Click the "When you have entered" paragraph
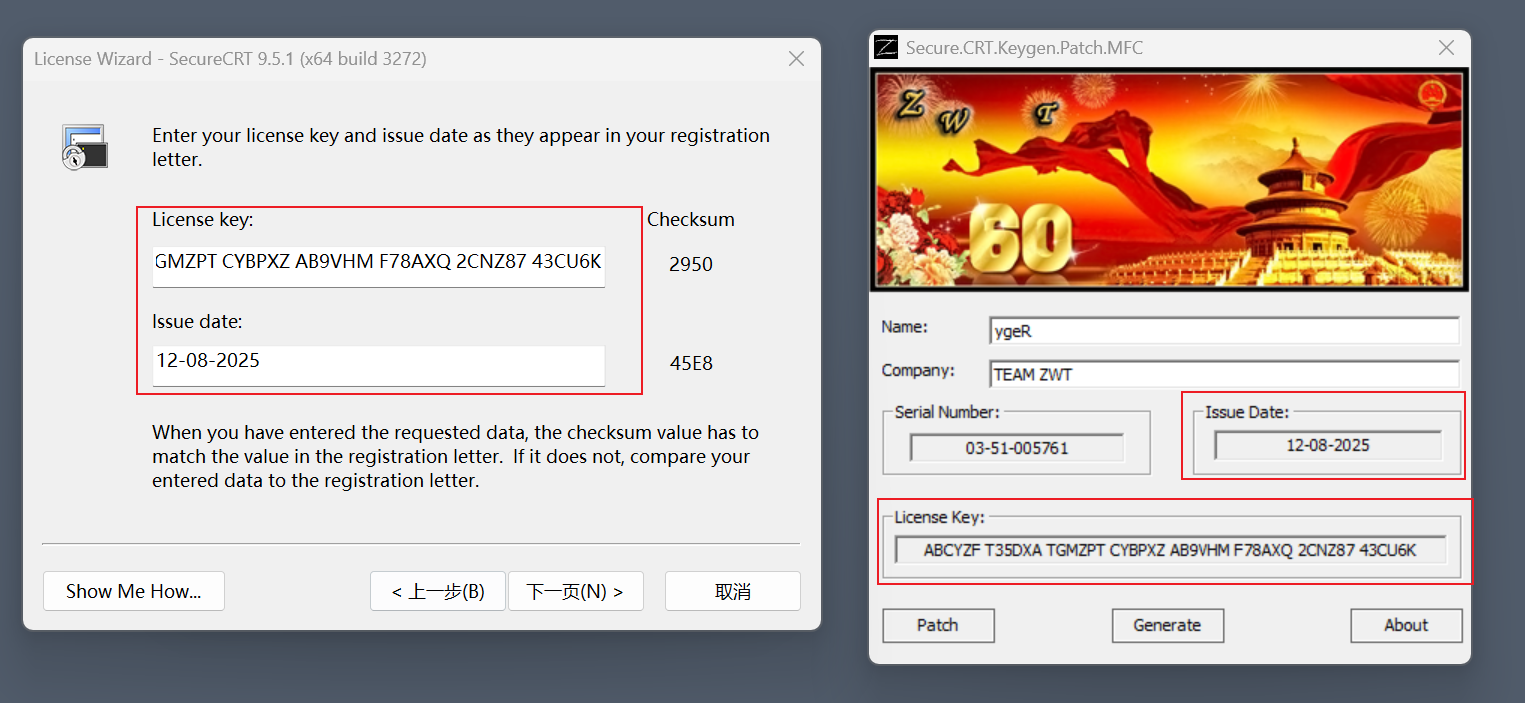The width and height of the screenshot is (1525, 703). tap(455, 456)
